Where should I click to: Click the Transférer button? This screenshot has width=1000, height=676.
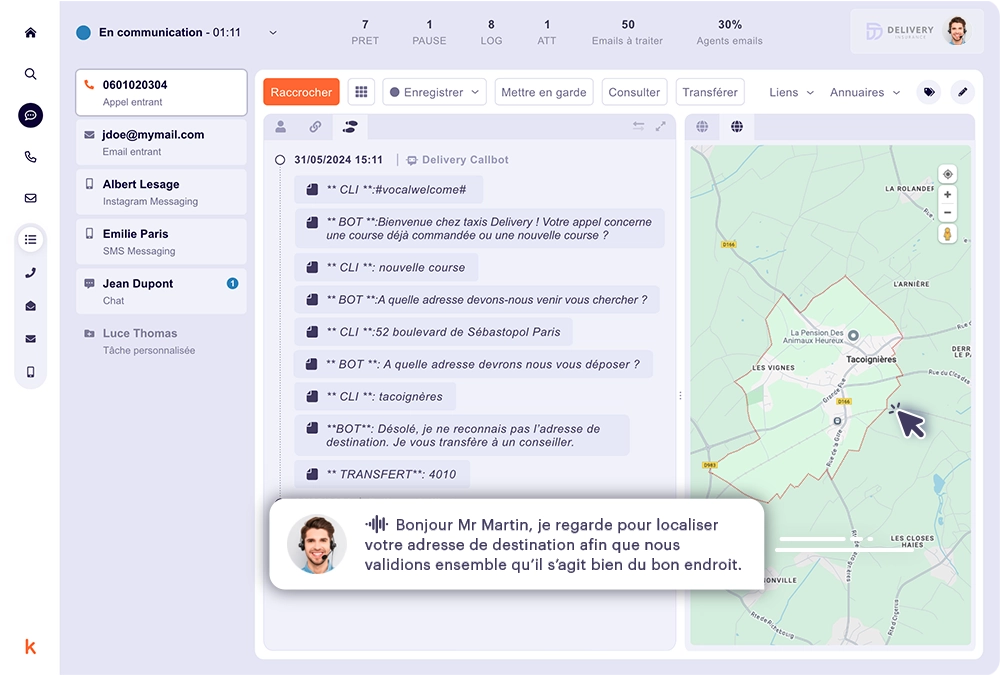click(710, 92)
